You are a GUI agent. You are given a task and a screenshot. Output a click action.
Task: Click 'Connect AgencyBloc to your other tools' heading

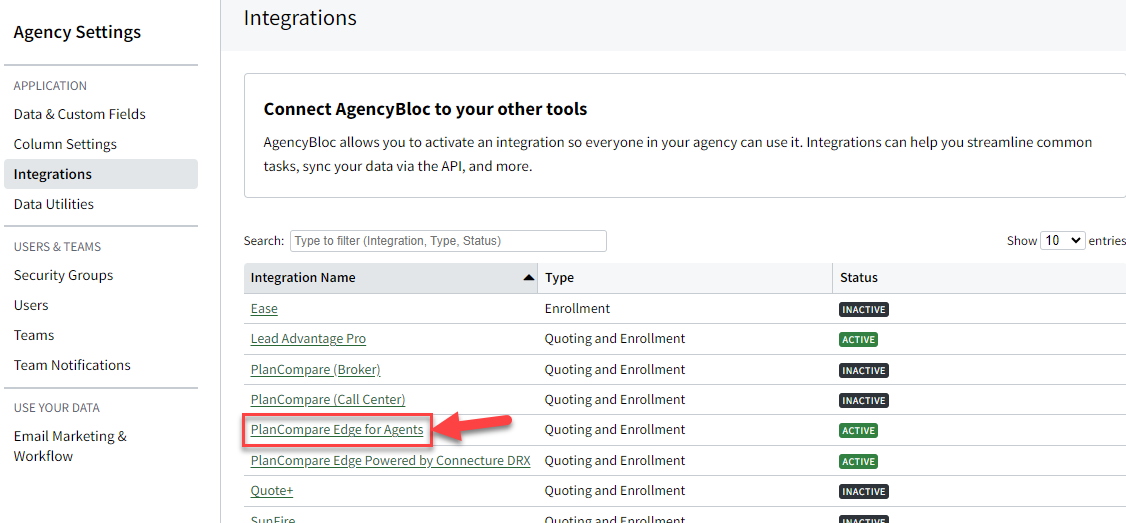(426, 109)
